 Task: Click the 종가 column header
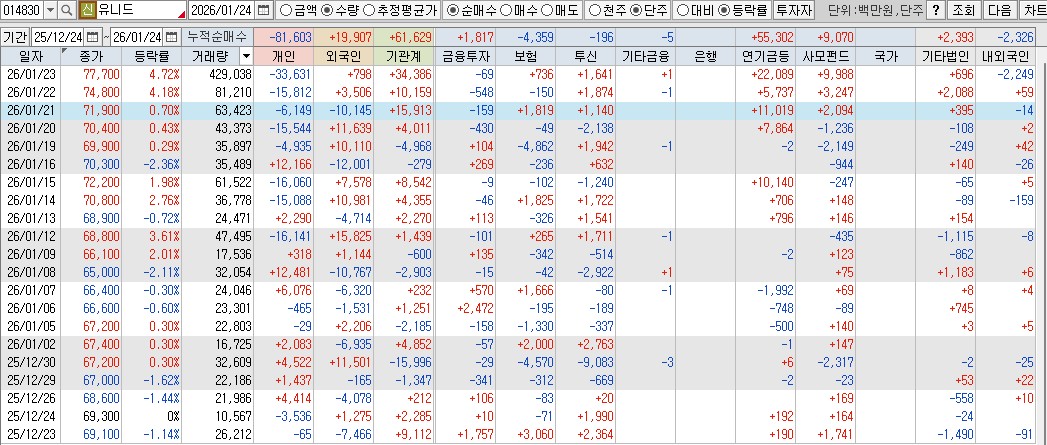[91, 57]
